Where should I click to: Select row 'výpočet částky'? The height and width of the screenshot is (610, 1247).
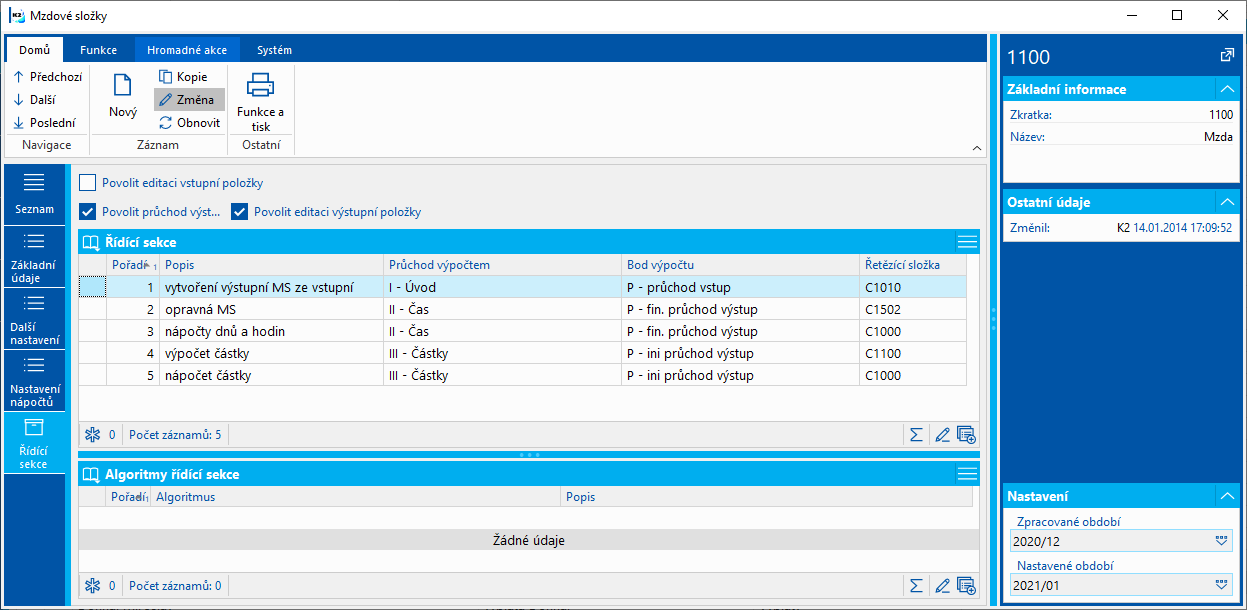click(x=523, y=353)
